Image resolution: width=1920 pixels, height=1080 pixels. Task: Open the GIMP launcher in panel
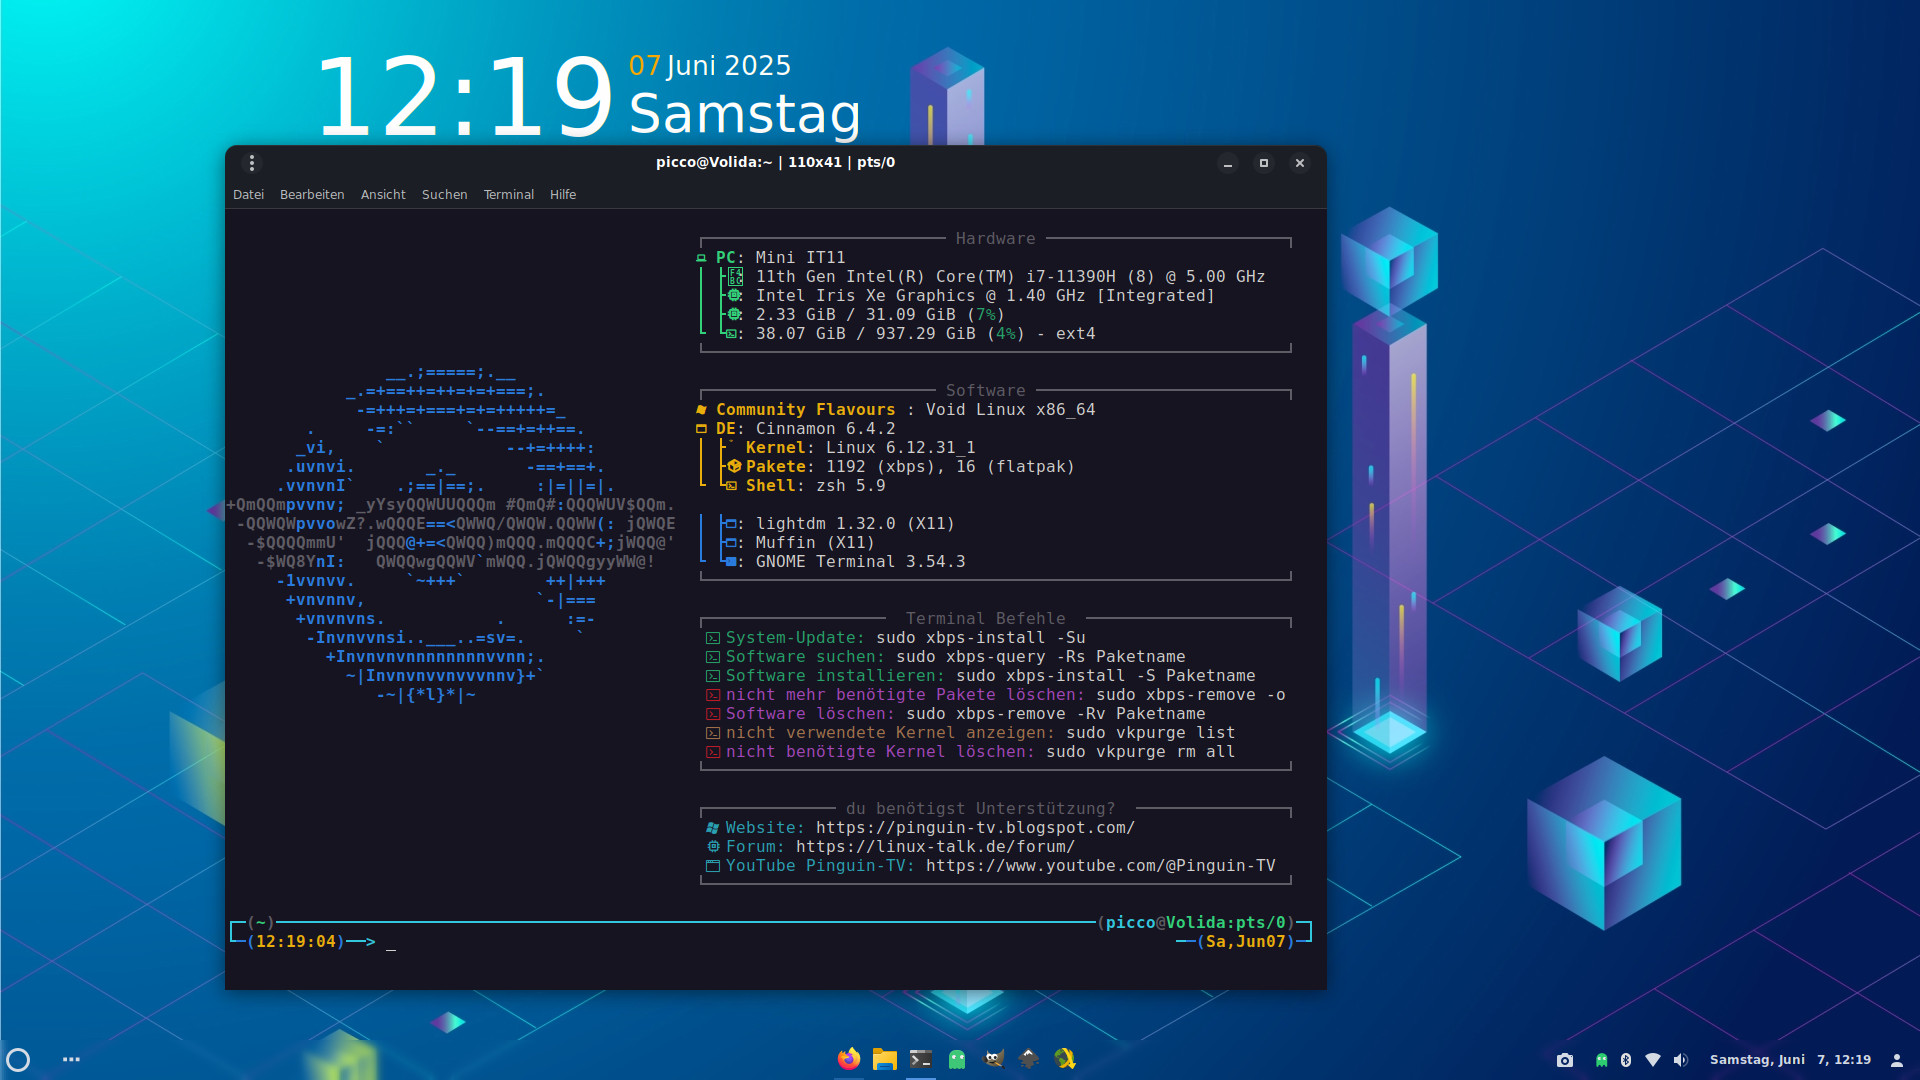[x=993, y=1059]
